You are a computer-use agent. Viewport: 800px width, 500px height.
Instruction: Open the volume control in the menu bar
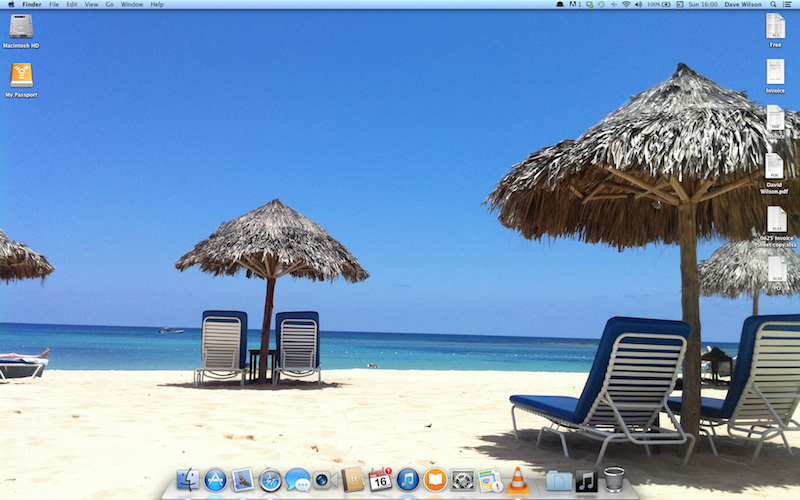tap(638, 4)
